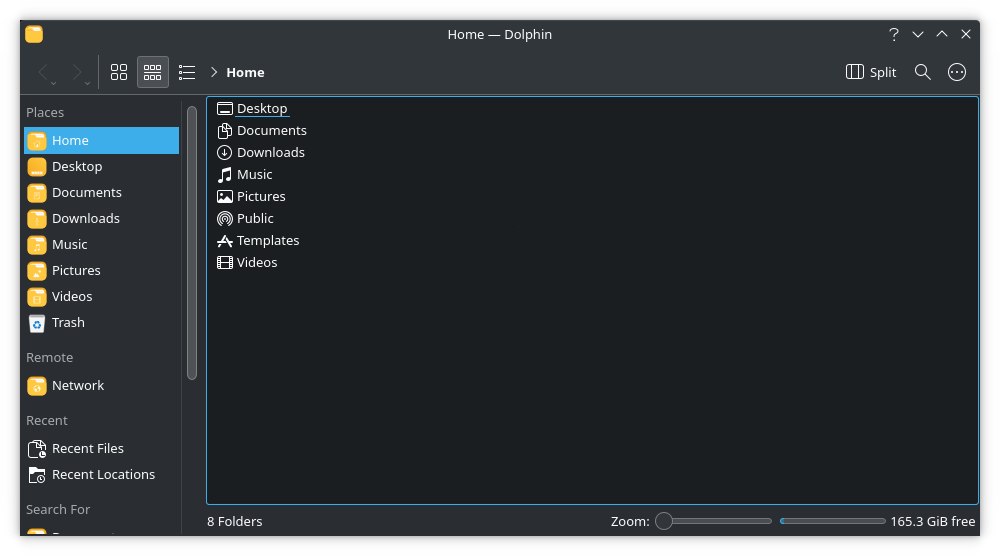Click the 8 Folders status bar text
This screenshot has height=556, width=1000.
pyautogui.click(x=235, y=522)
